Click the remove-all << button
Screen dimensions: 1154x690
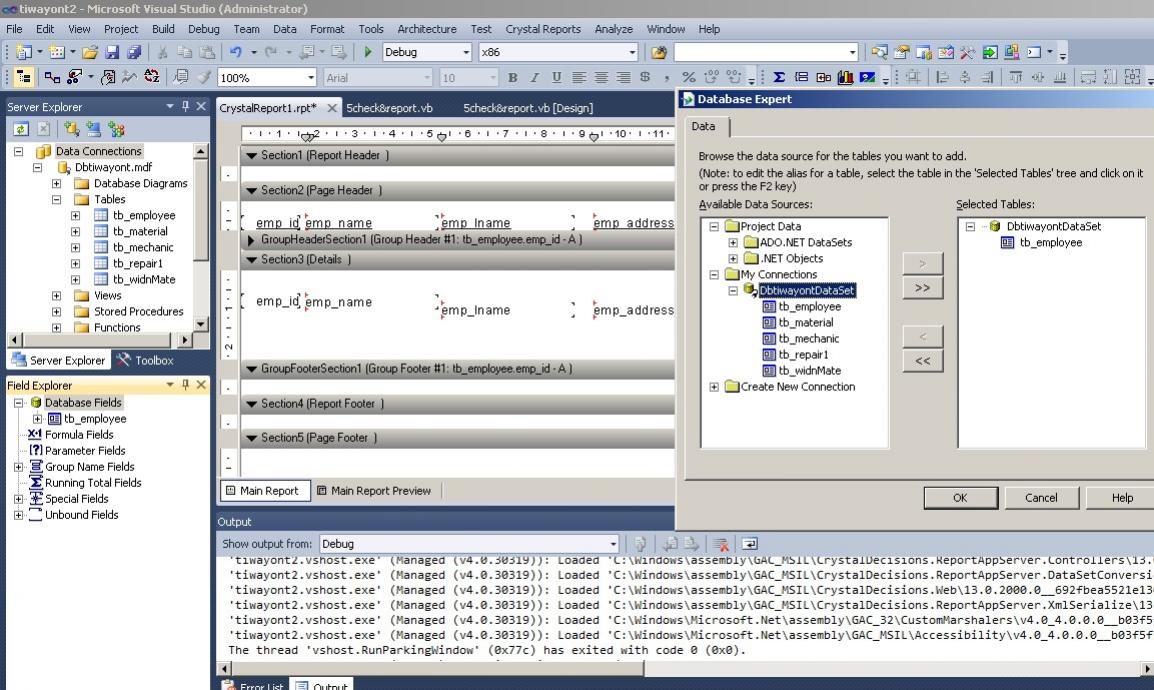coord(922,361)
